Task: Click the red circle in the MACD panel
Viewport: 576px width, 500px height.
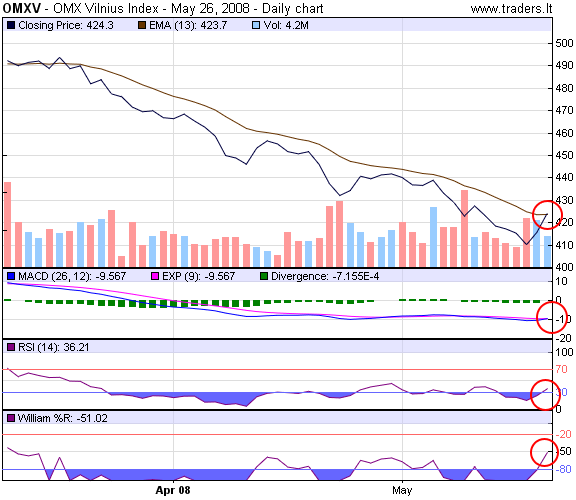Action: [x=552, y=317]
